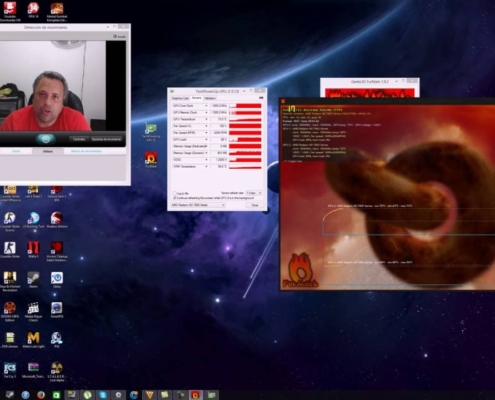Image resolution: width=495 pixels, height=400 pixels.
Task: Expand the GPU Memory Clock sensor dropdown
Action: tap(206, 112)
